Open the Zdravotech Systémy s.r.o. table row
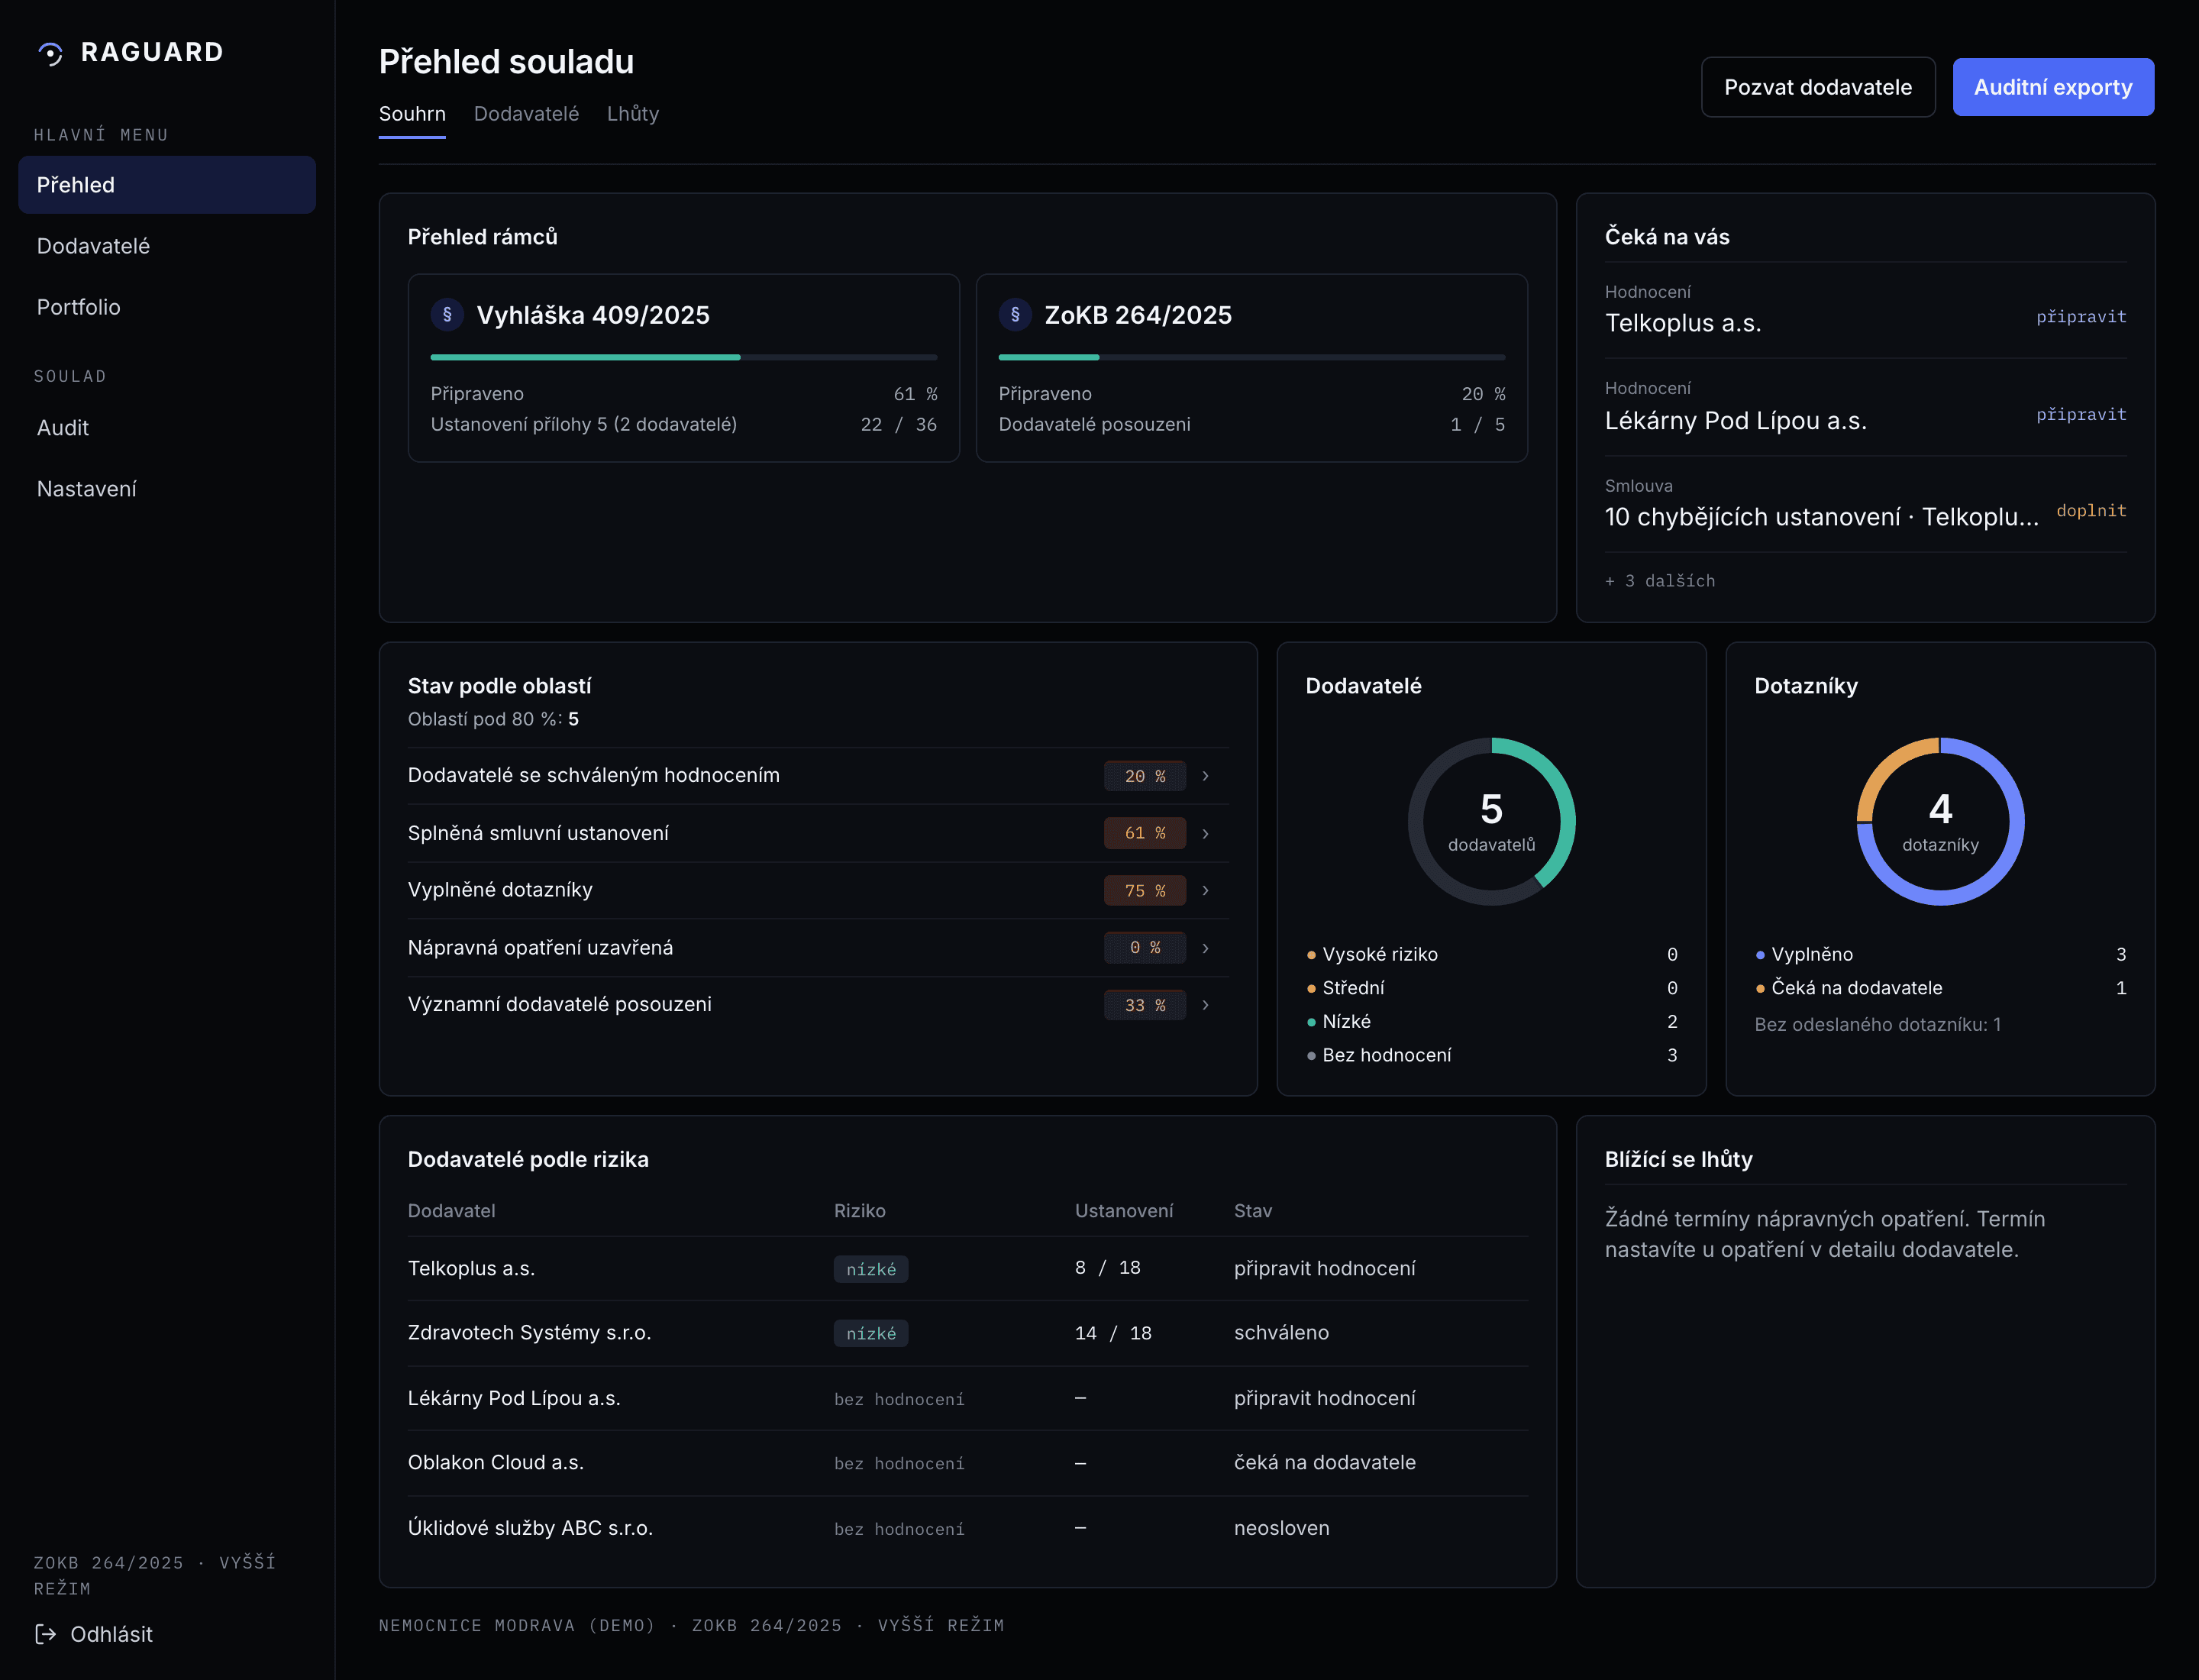The image size is (2199, 1680). pyautogui.click(x=967, y=1333)
